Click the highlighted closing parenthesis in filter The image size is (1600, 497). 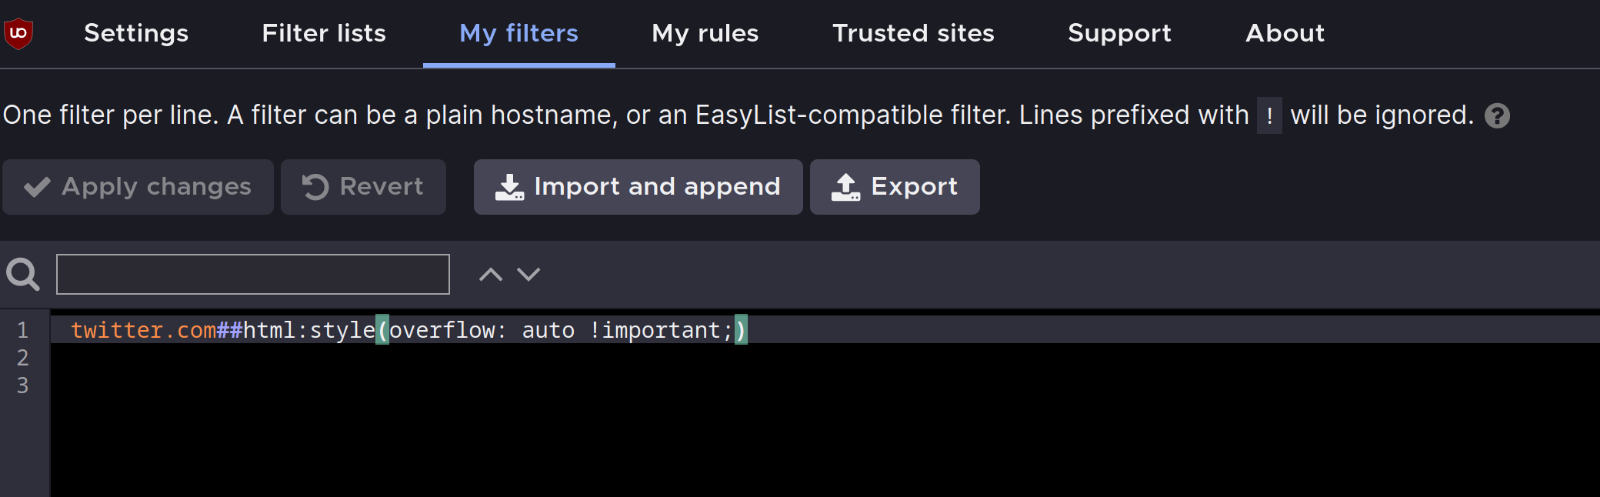(741, 330)
